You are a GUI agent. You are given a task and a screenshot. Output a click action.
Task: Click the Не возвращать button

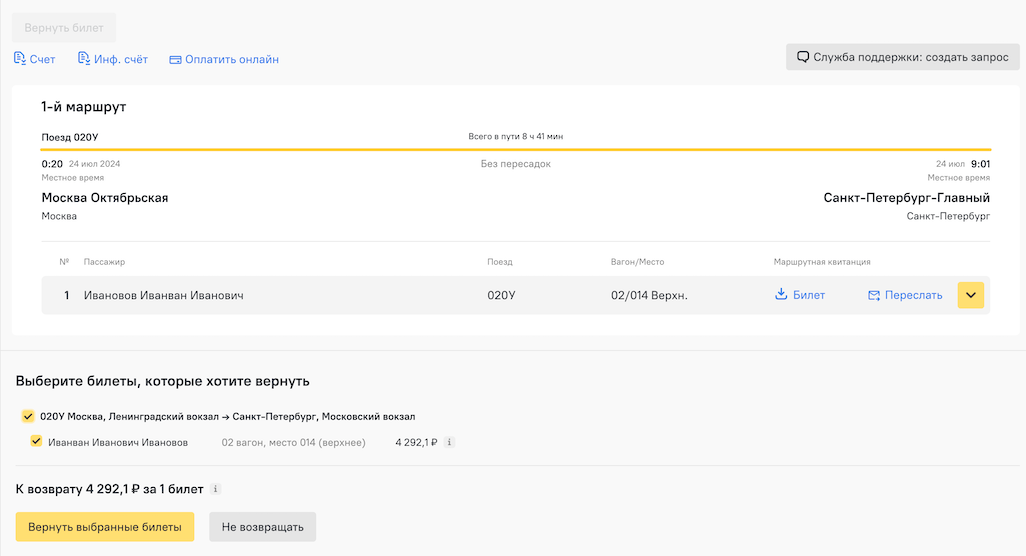coord(262,527)
